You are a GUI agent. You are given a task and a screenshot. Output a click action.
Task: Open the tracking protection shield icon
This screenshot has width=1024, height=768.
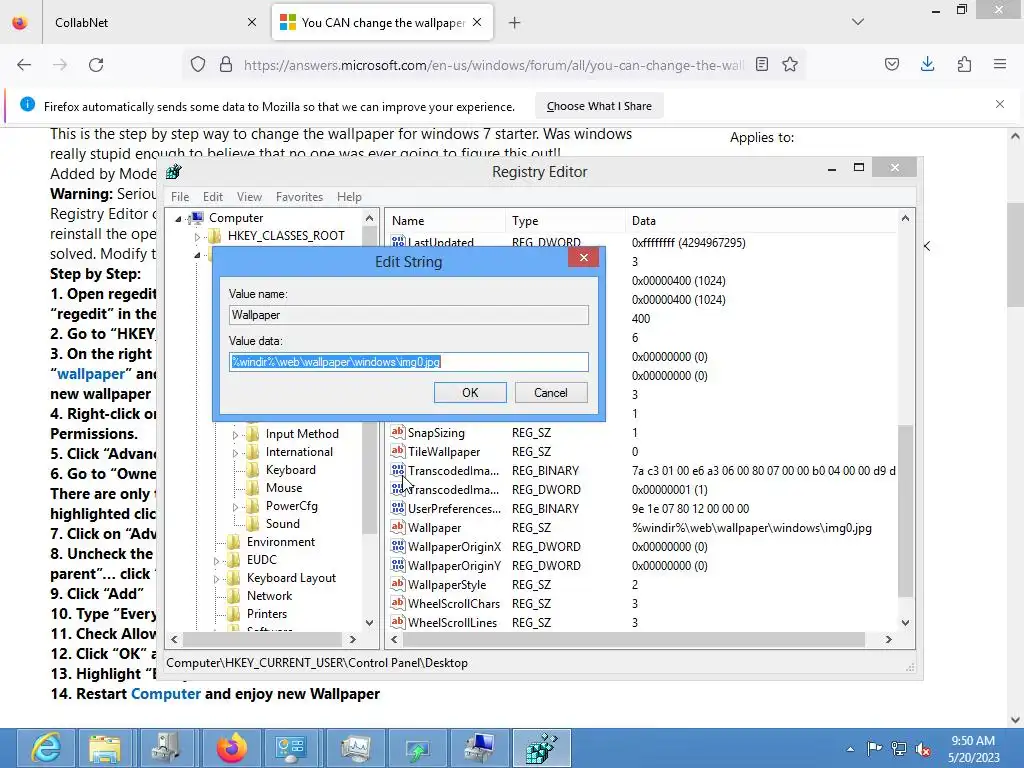click(198, 65)
